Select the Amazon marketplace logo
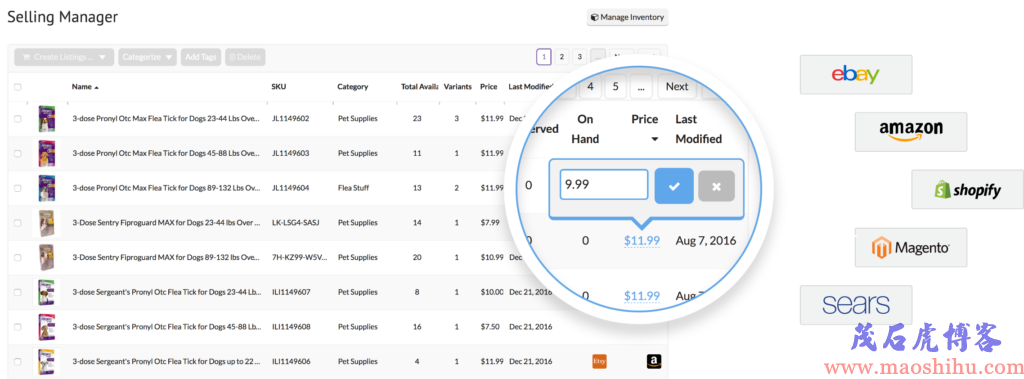This screenshot has height=379, width=1024. pos(910,131)
